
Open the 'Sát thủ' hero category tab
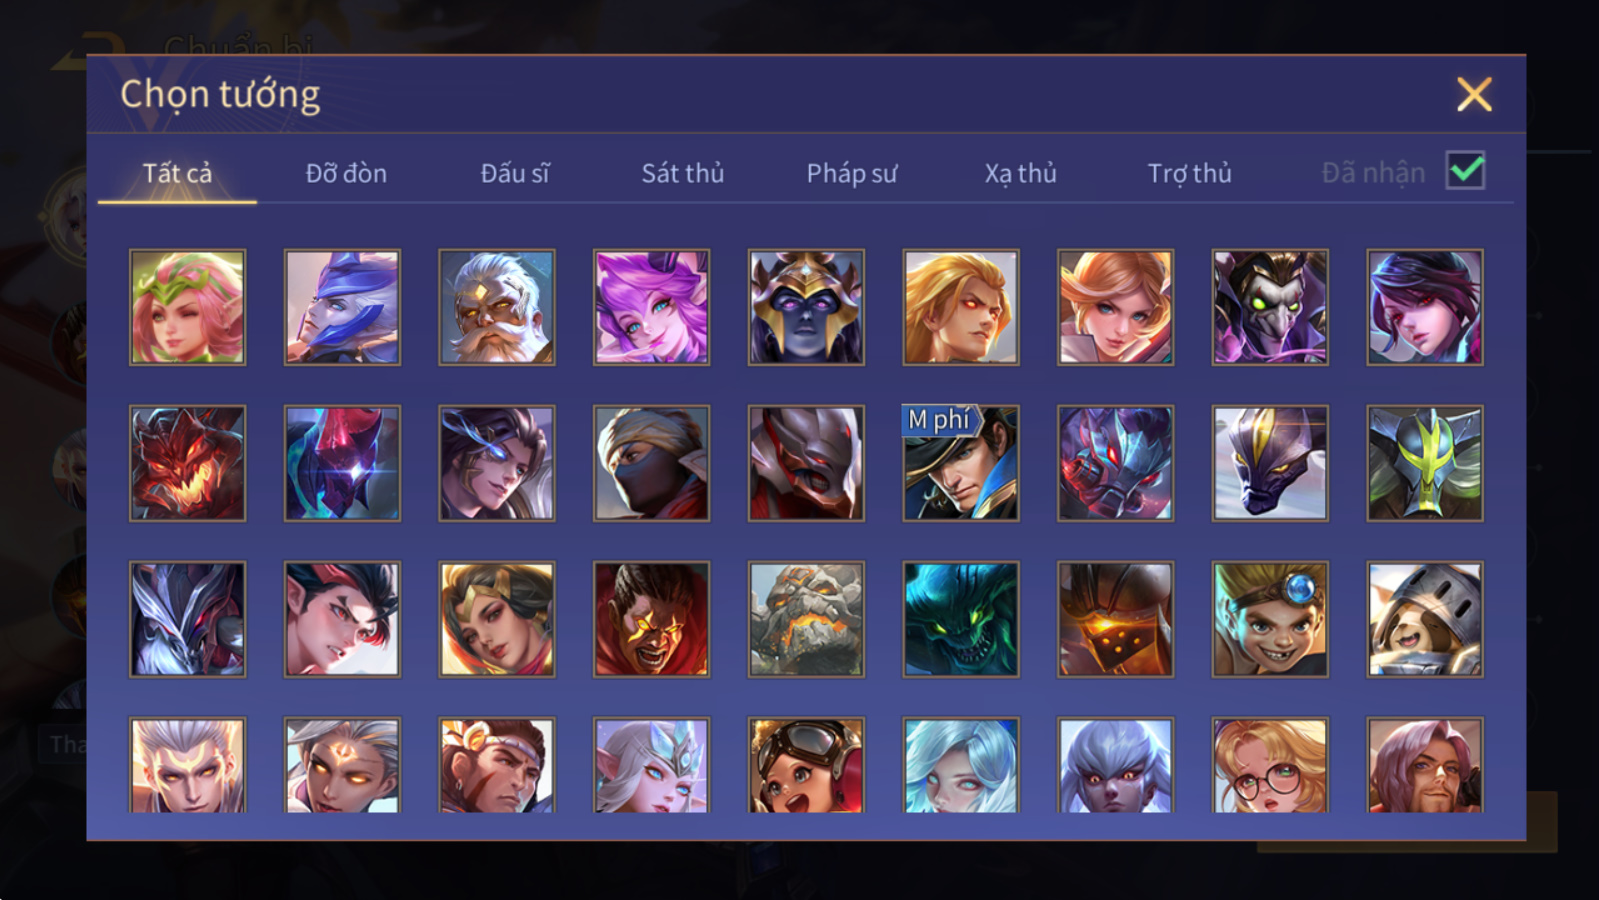(x=683, y=173)
